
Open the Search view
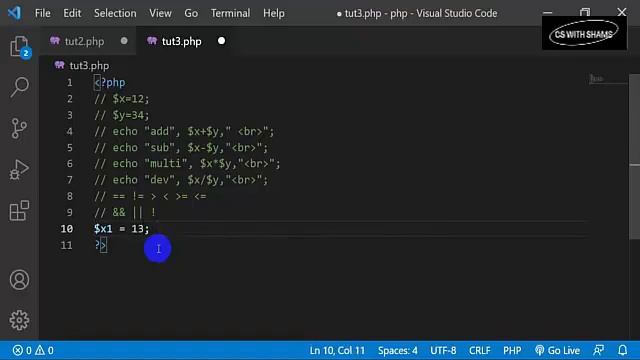[19, 87]
